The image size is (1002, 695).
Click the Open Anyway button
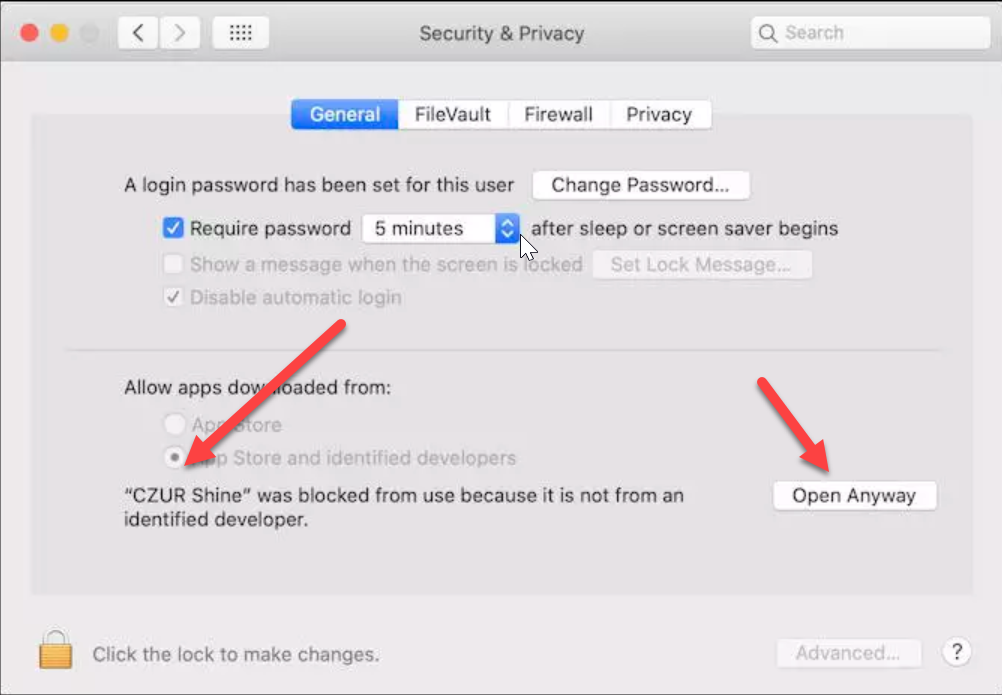854,495
